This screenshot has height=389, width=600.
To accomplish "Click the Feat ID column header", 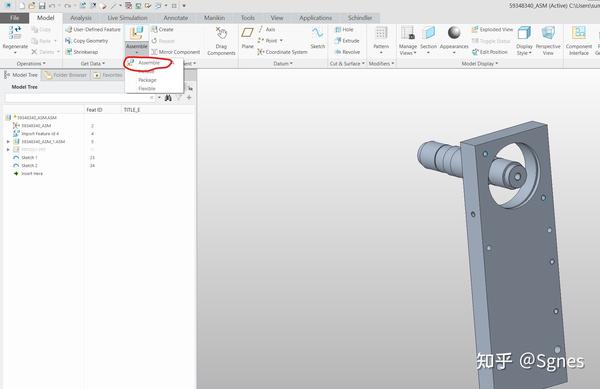I will pyautogui.click(x=94, y=110).
